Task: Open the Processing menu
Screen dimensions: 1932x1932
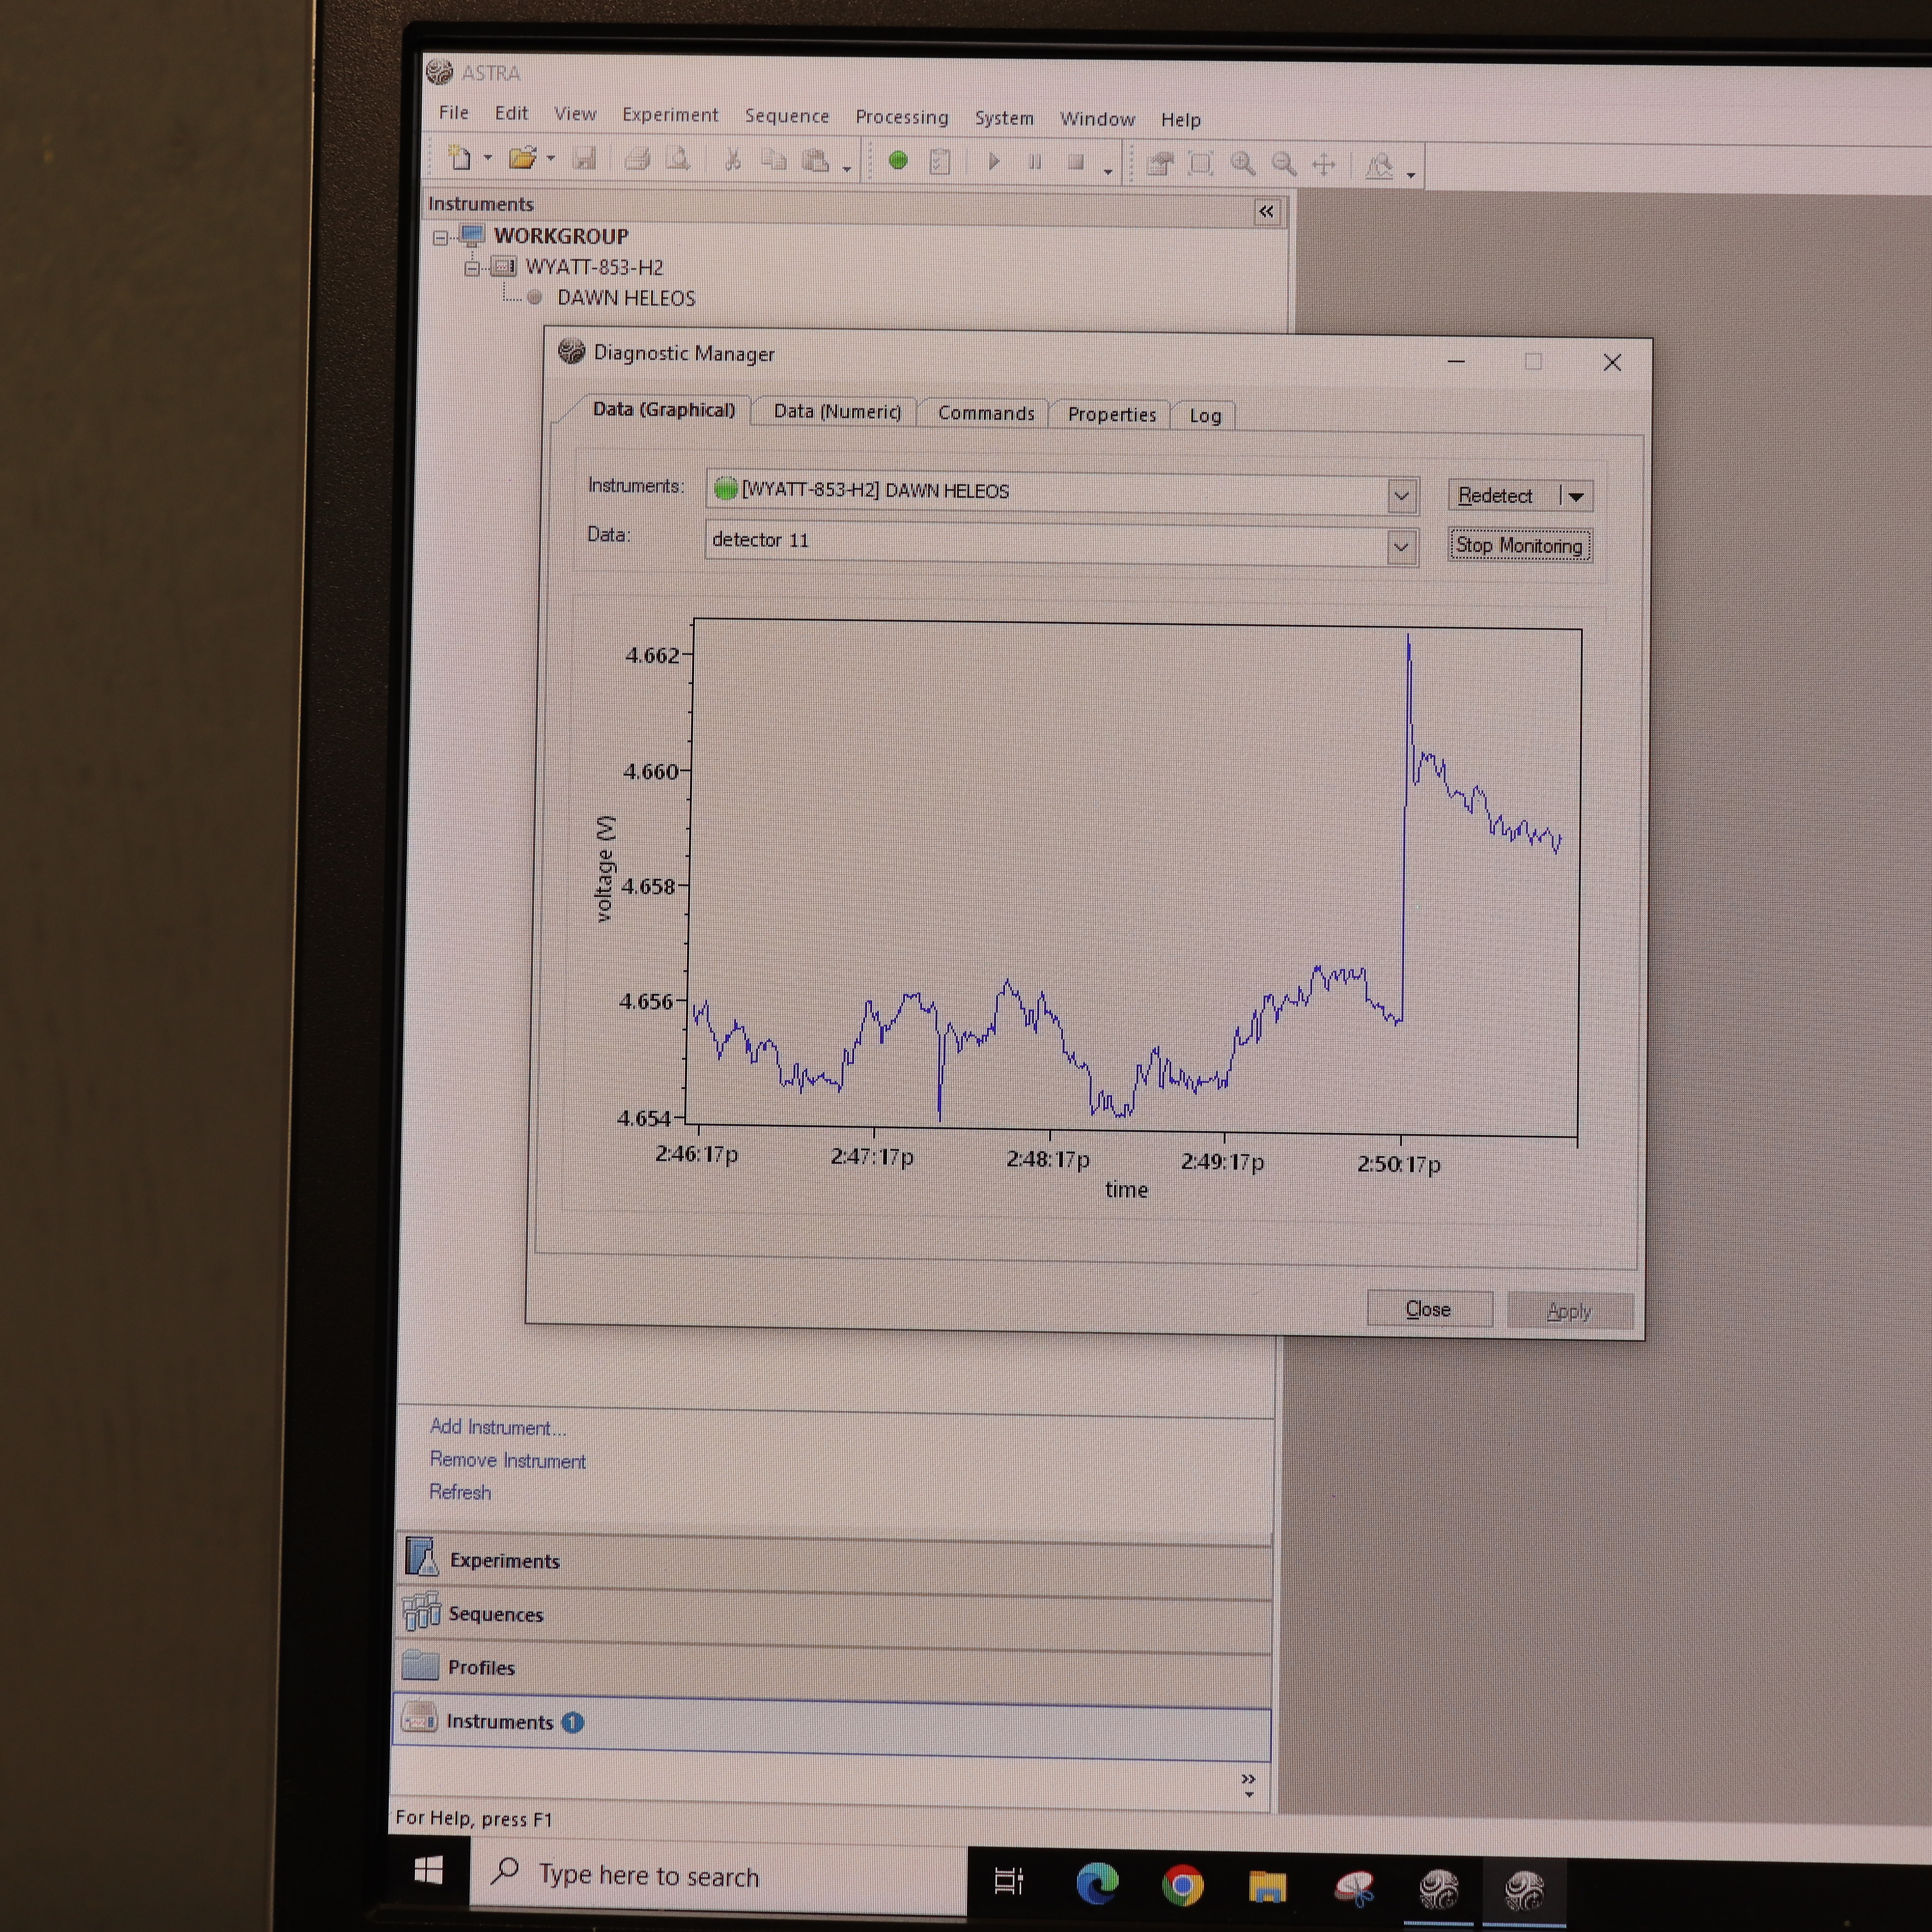Action: (902, 117)
